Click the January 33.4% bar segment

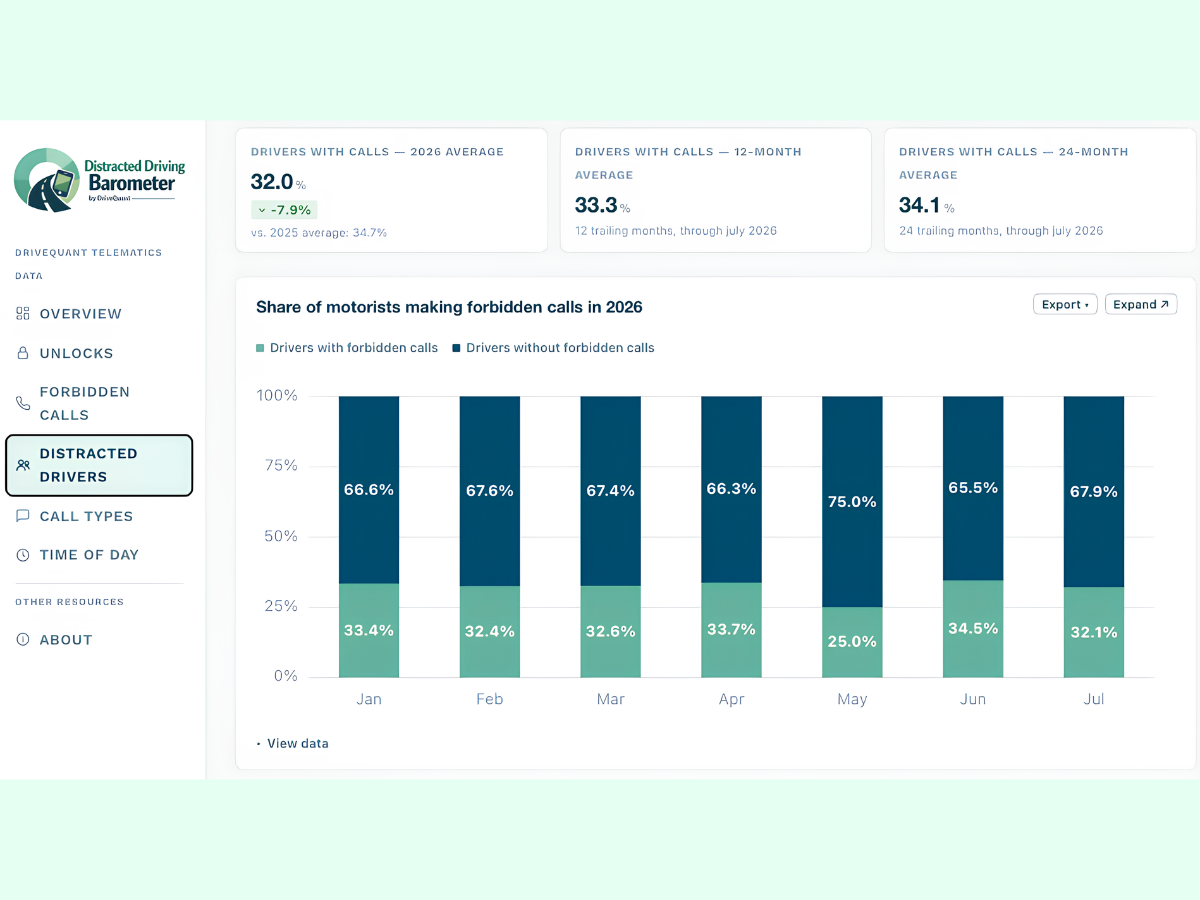(x=369, y=630)
